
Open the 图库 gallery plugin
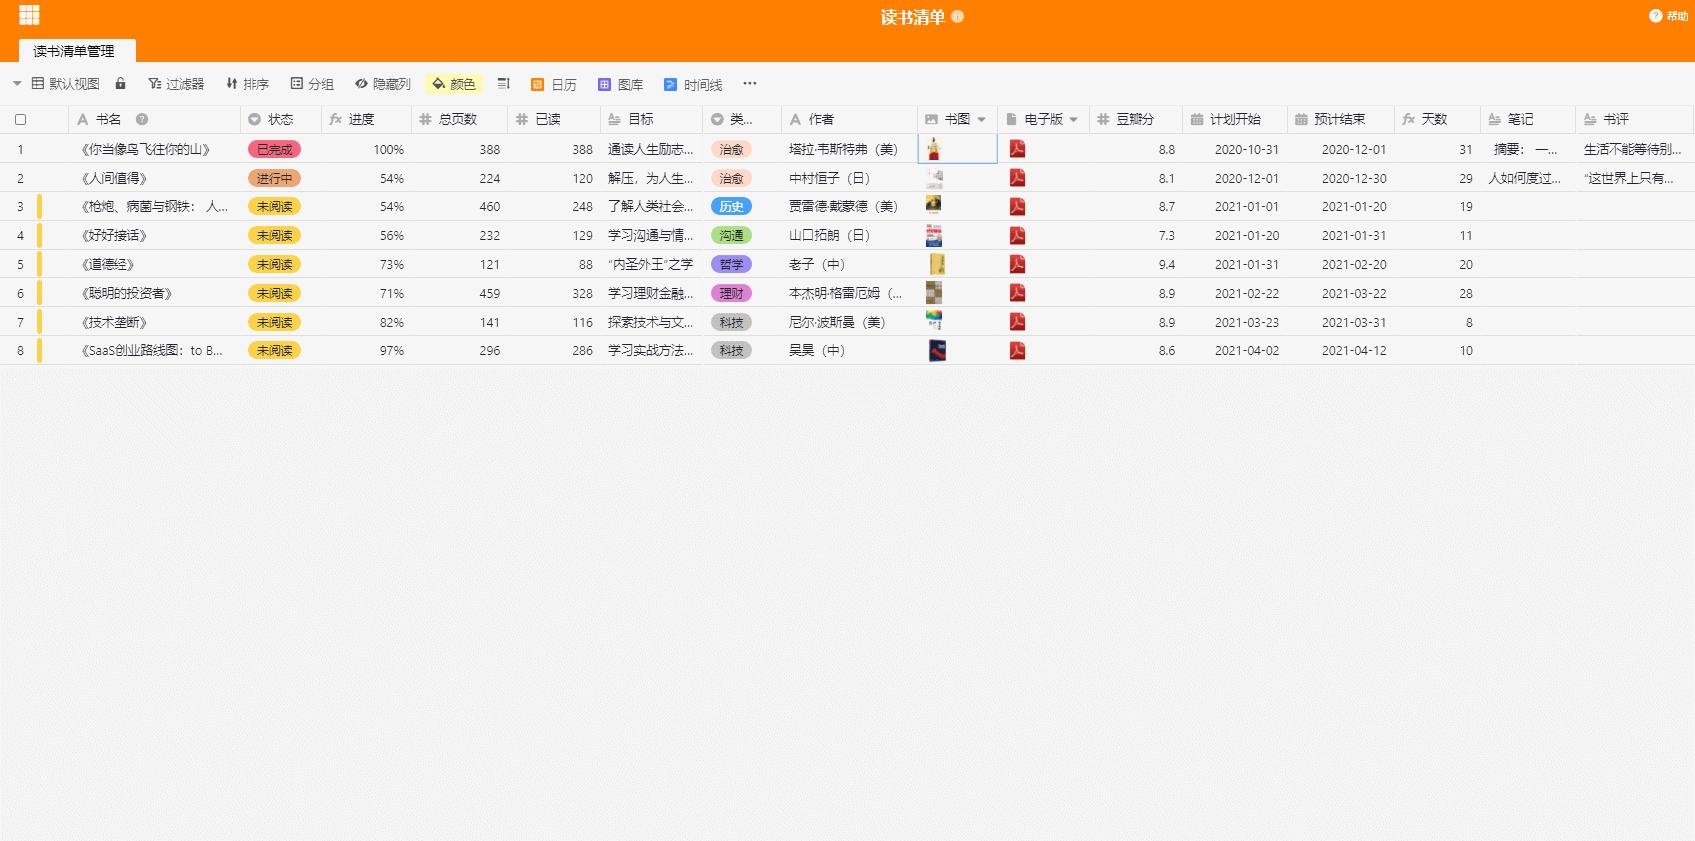620,85
